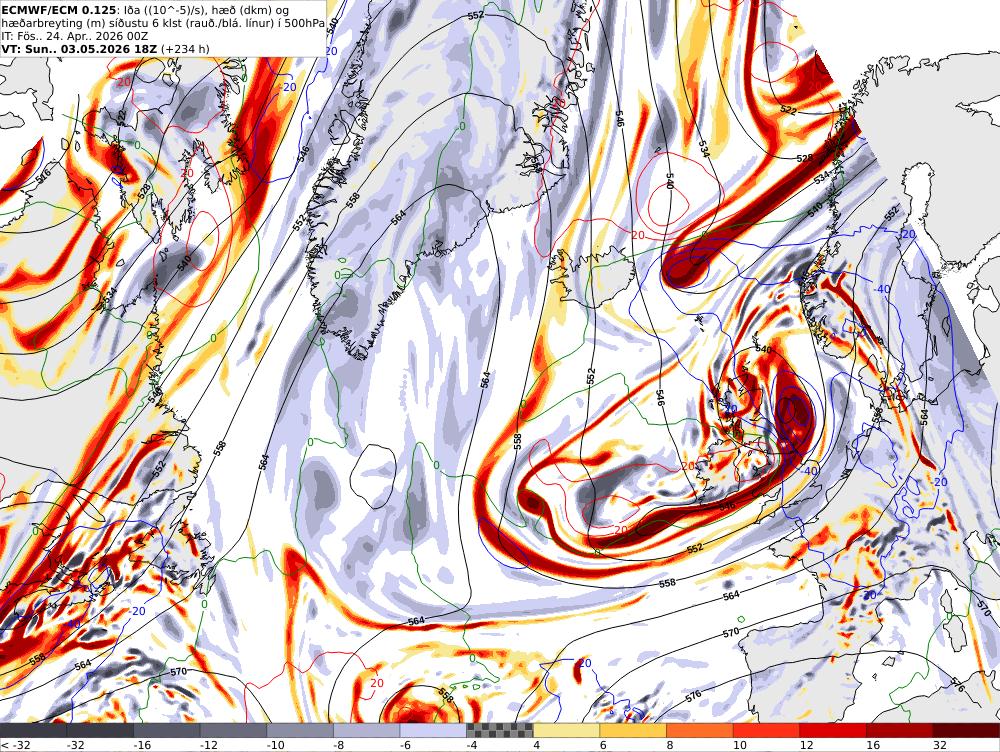Click the '-4' legend label
Viewport: 1000px width, 752px height.
pos(472,745)
